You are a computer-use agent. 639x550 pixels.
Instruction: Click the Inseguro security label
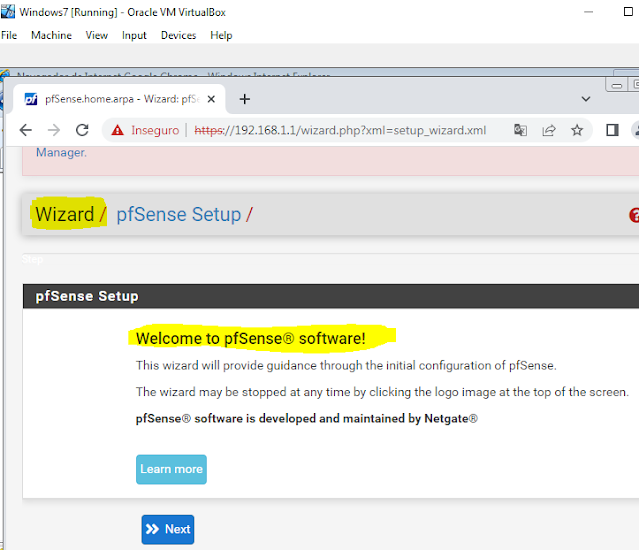click(x=155, y=130)
